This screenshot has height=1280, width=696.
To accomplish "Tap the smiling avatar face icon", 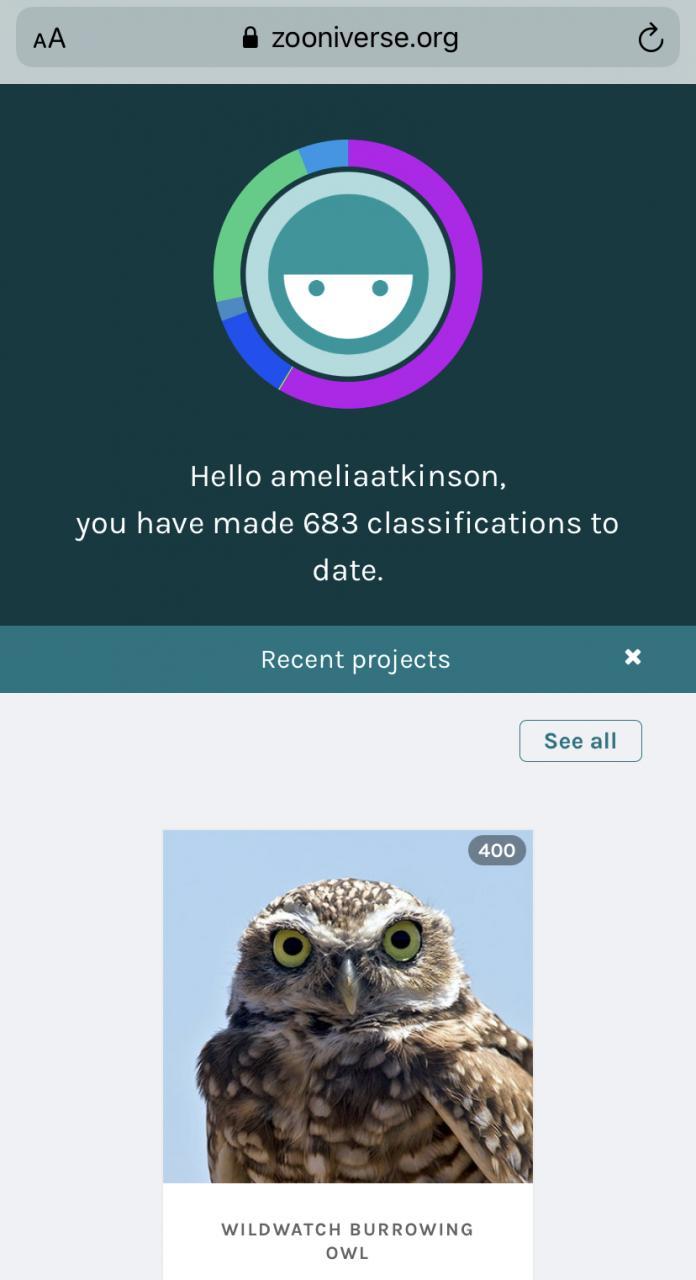I will (348, 274).
